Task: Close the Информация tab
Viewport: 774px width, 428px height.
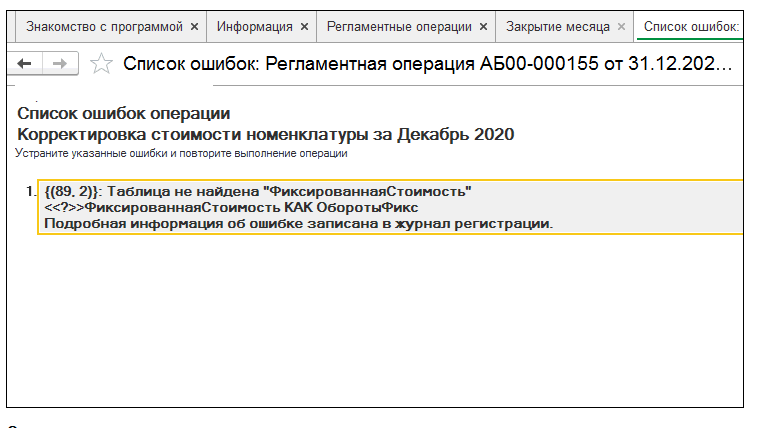Action: (304, 26)
